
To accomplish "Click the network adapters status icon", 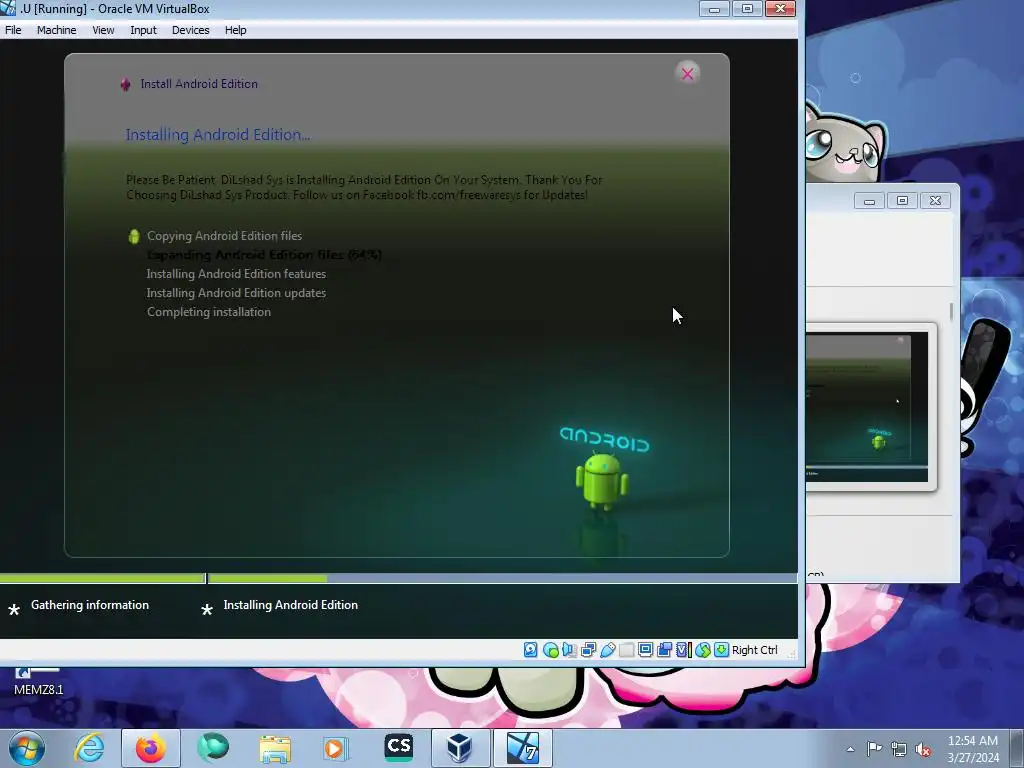I will coord(588,650).
